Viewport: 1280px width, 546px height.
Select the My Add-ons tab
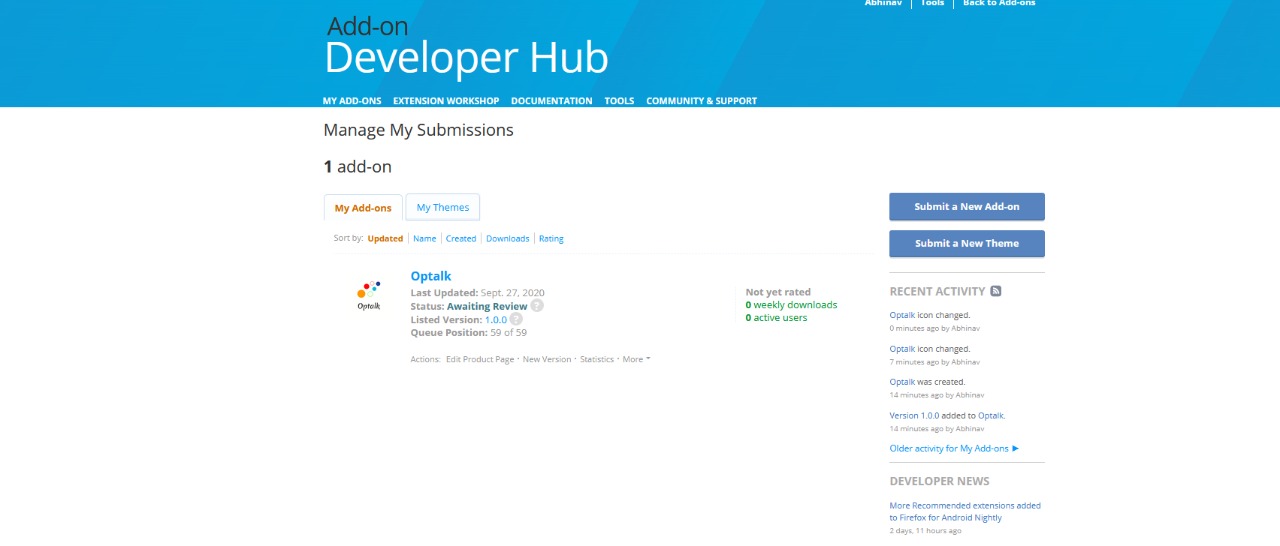(x=363, y=208)
